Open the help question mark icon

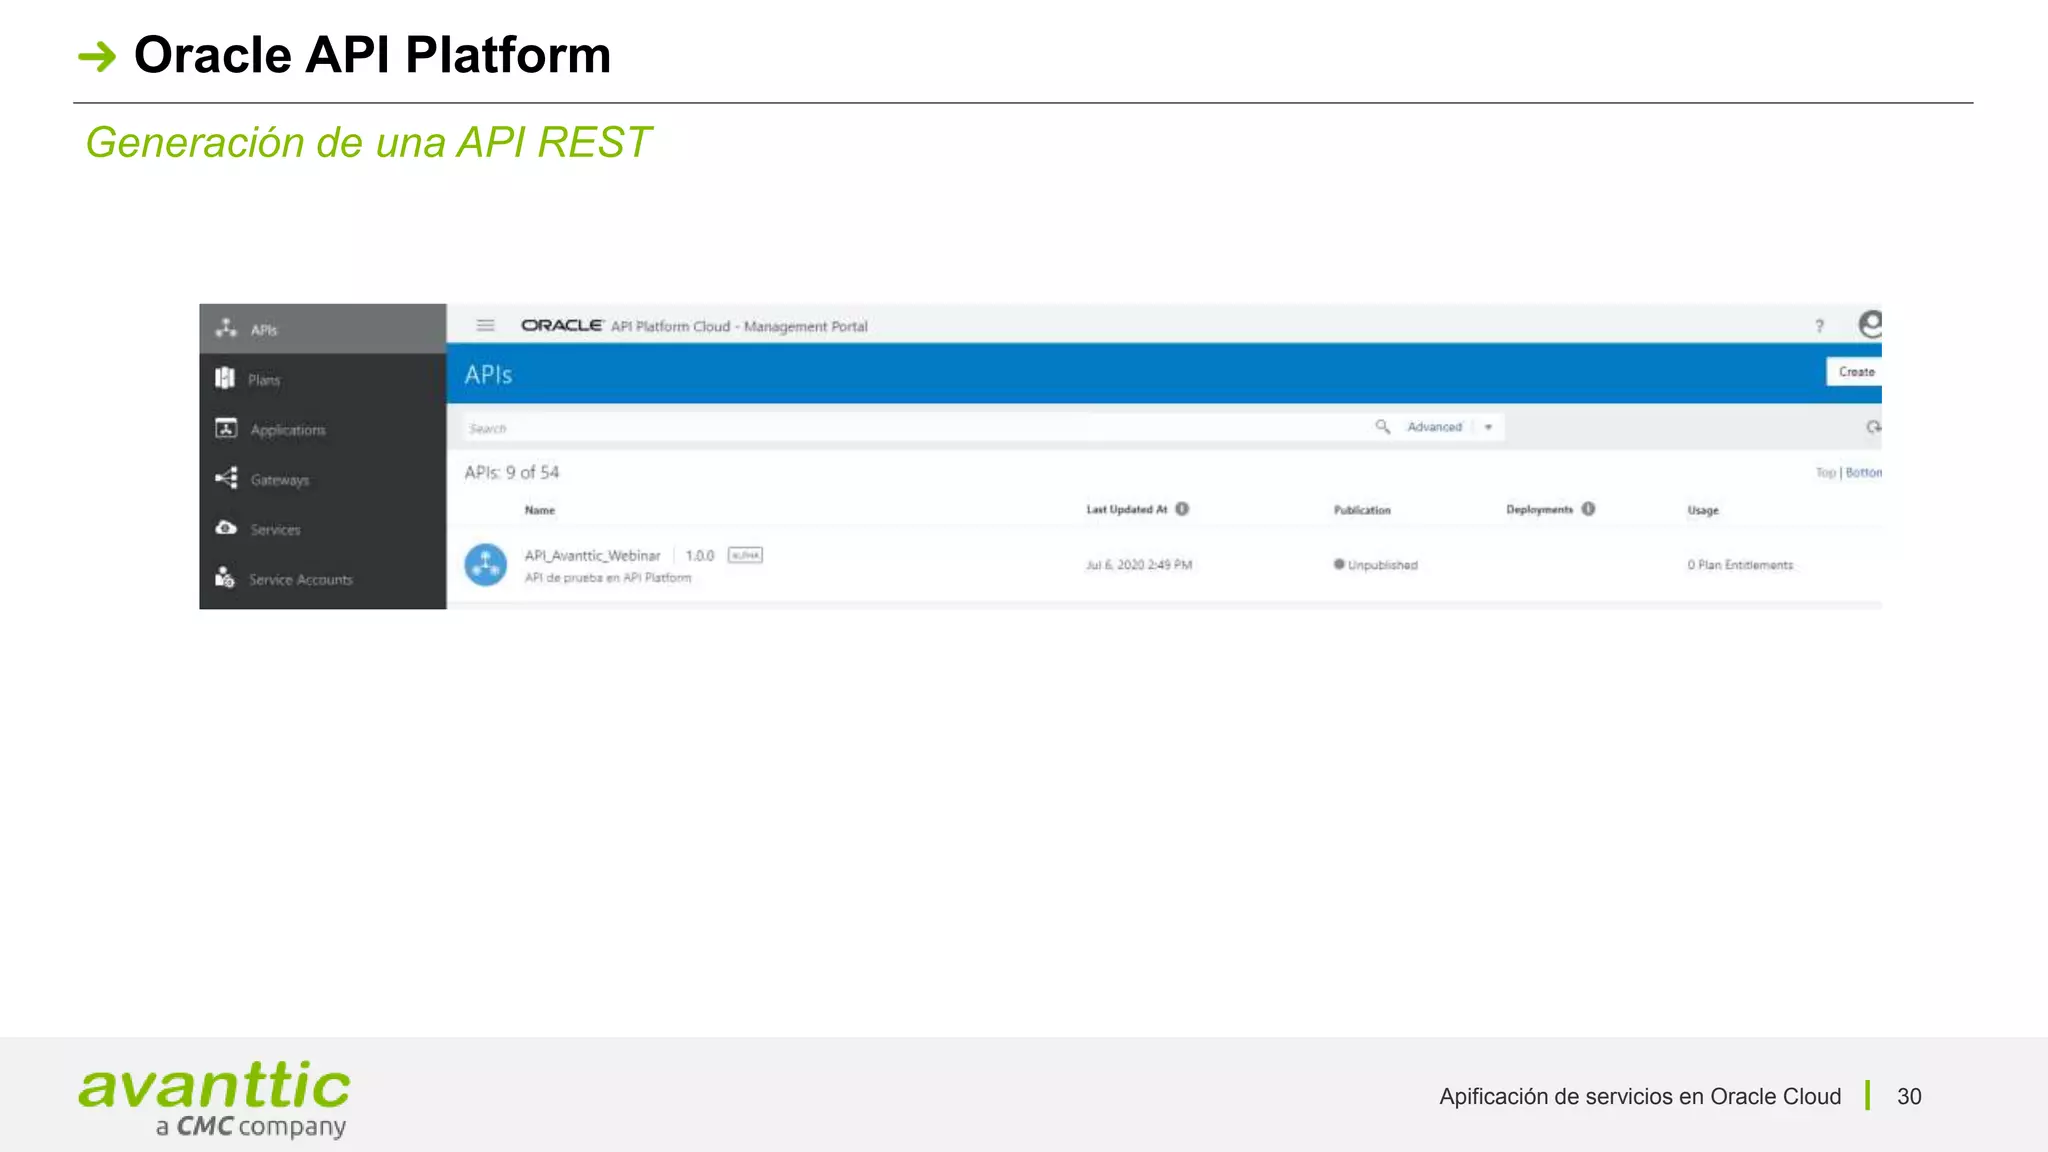[1819, 326]
